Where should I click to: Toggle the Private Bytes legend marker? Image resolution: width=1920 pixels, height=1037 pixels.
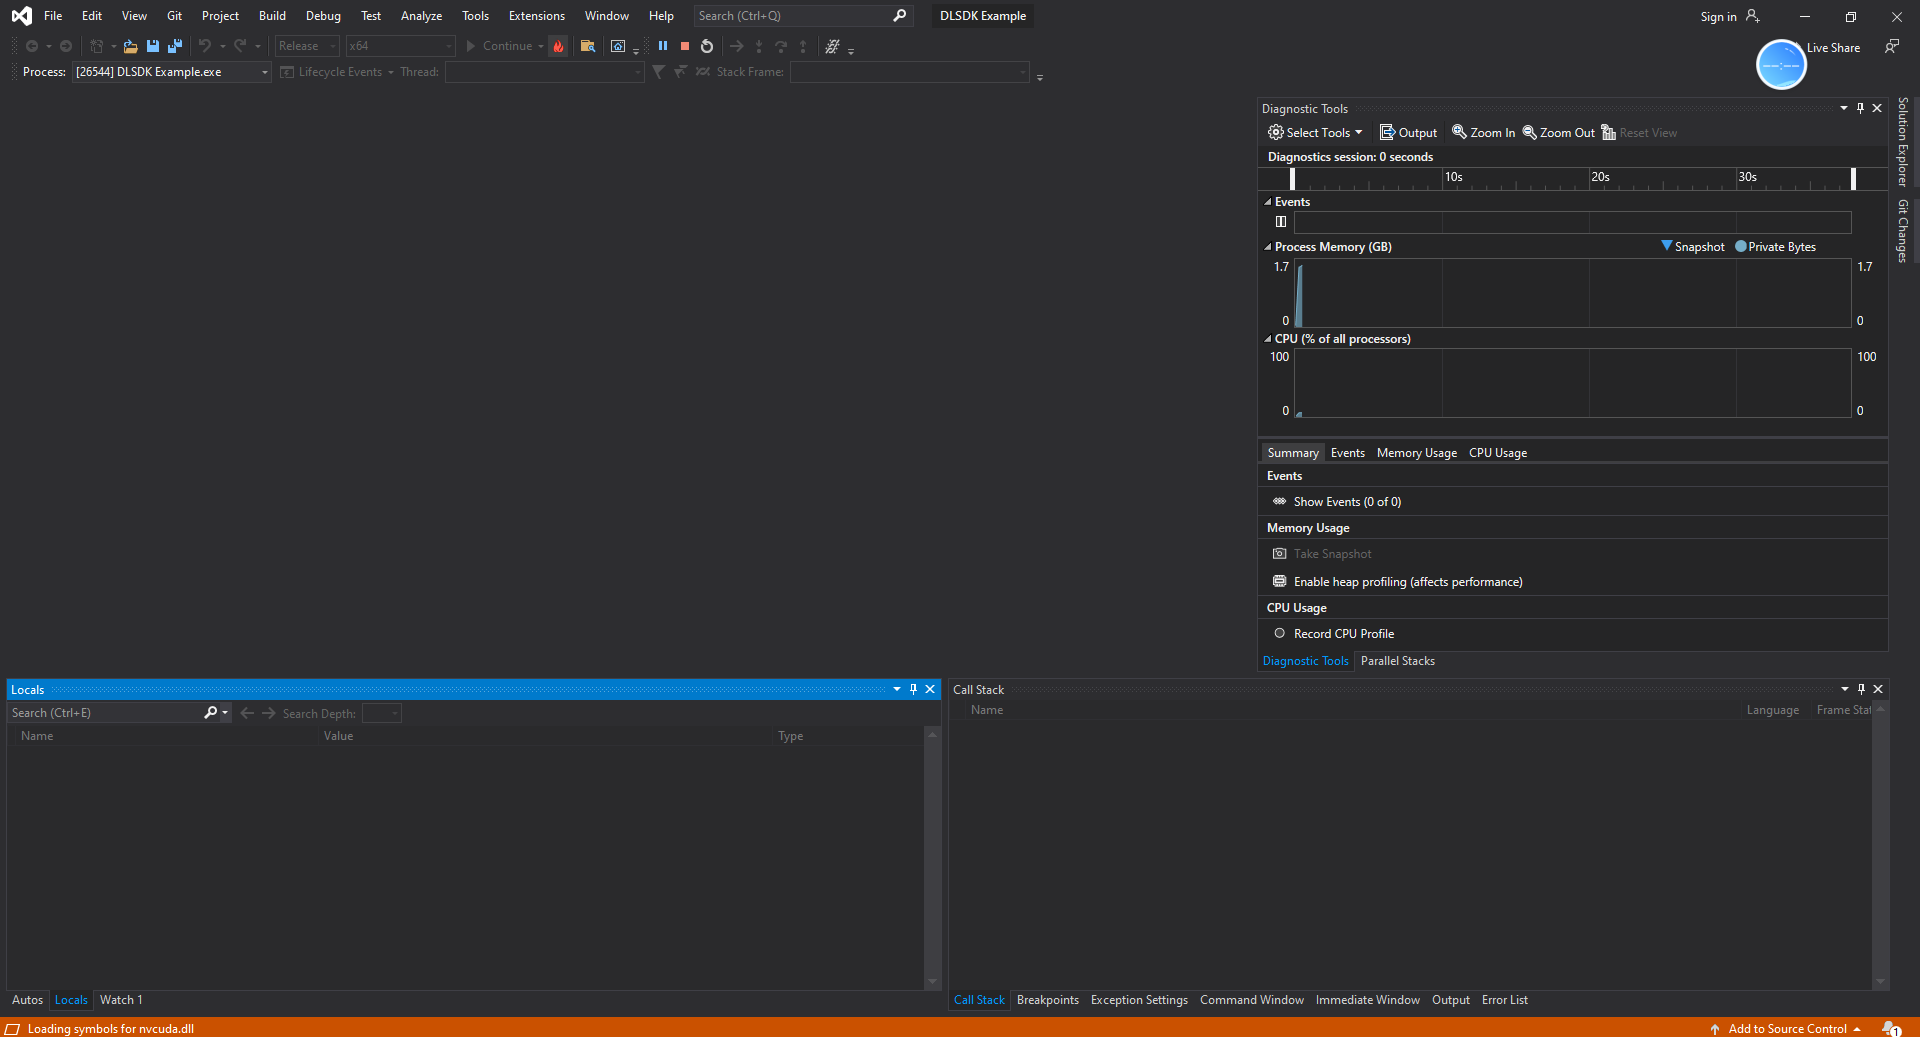click(1741, 246)
